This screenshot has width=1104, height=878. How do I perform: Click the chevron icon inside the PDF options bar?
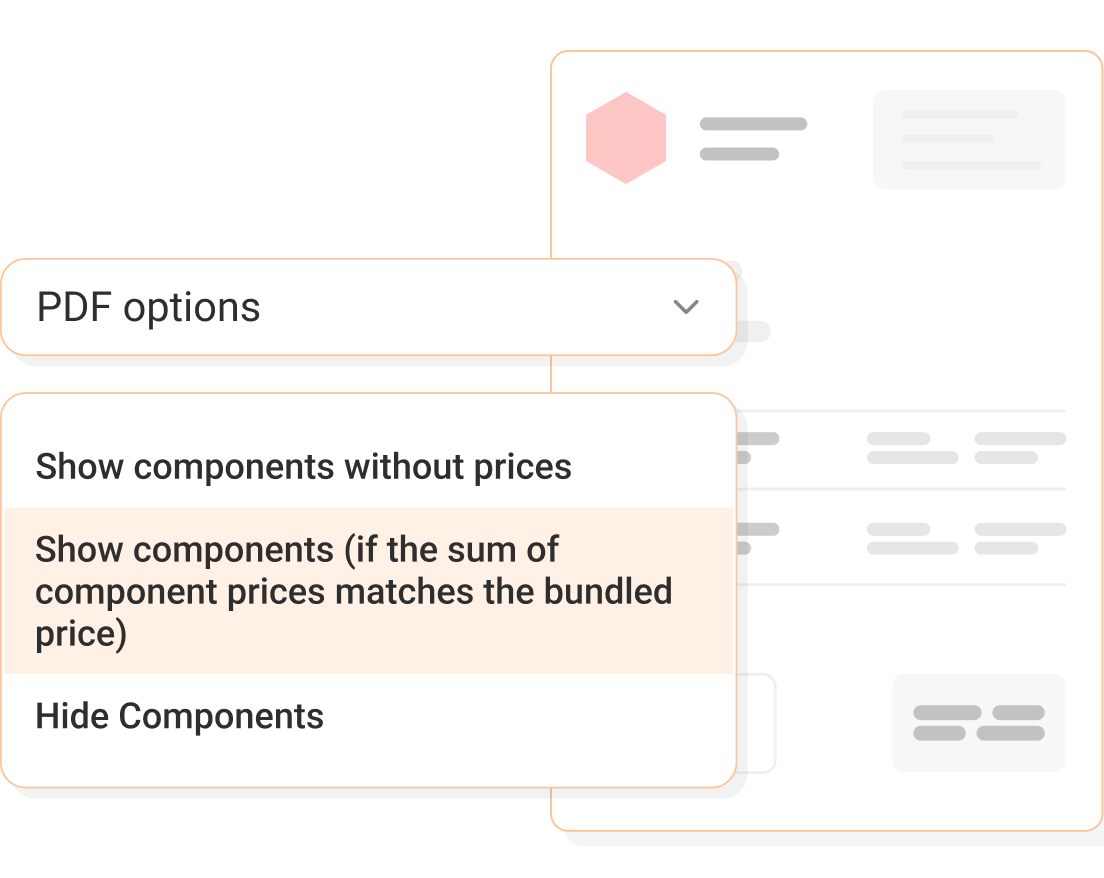point(685,308)
